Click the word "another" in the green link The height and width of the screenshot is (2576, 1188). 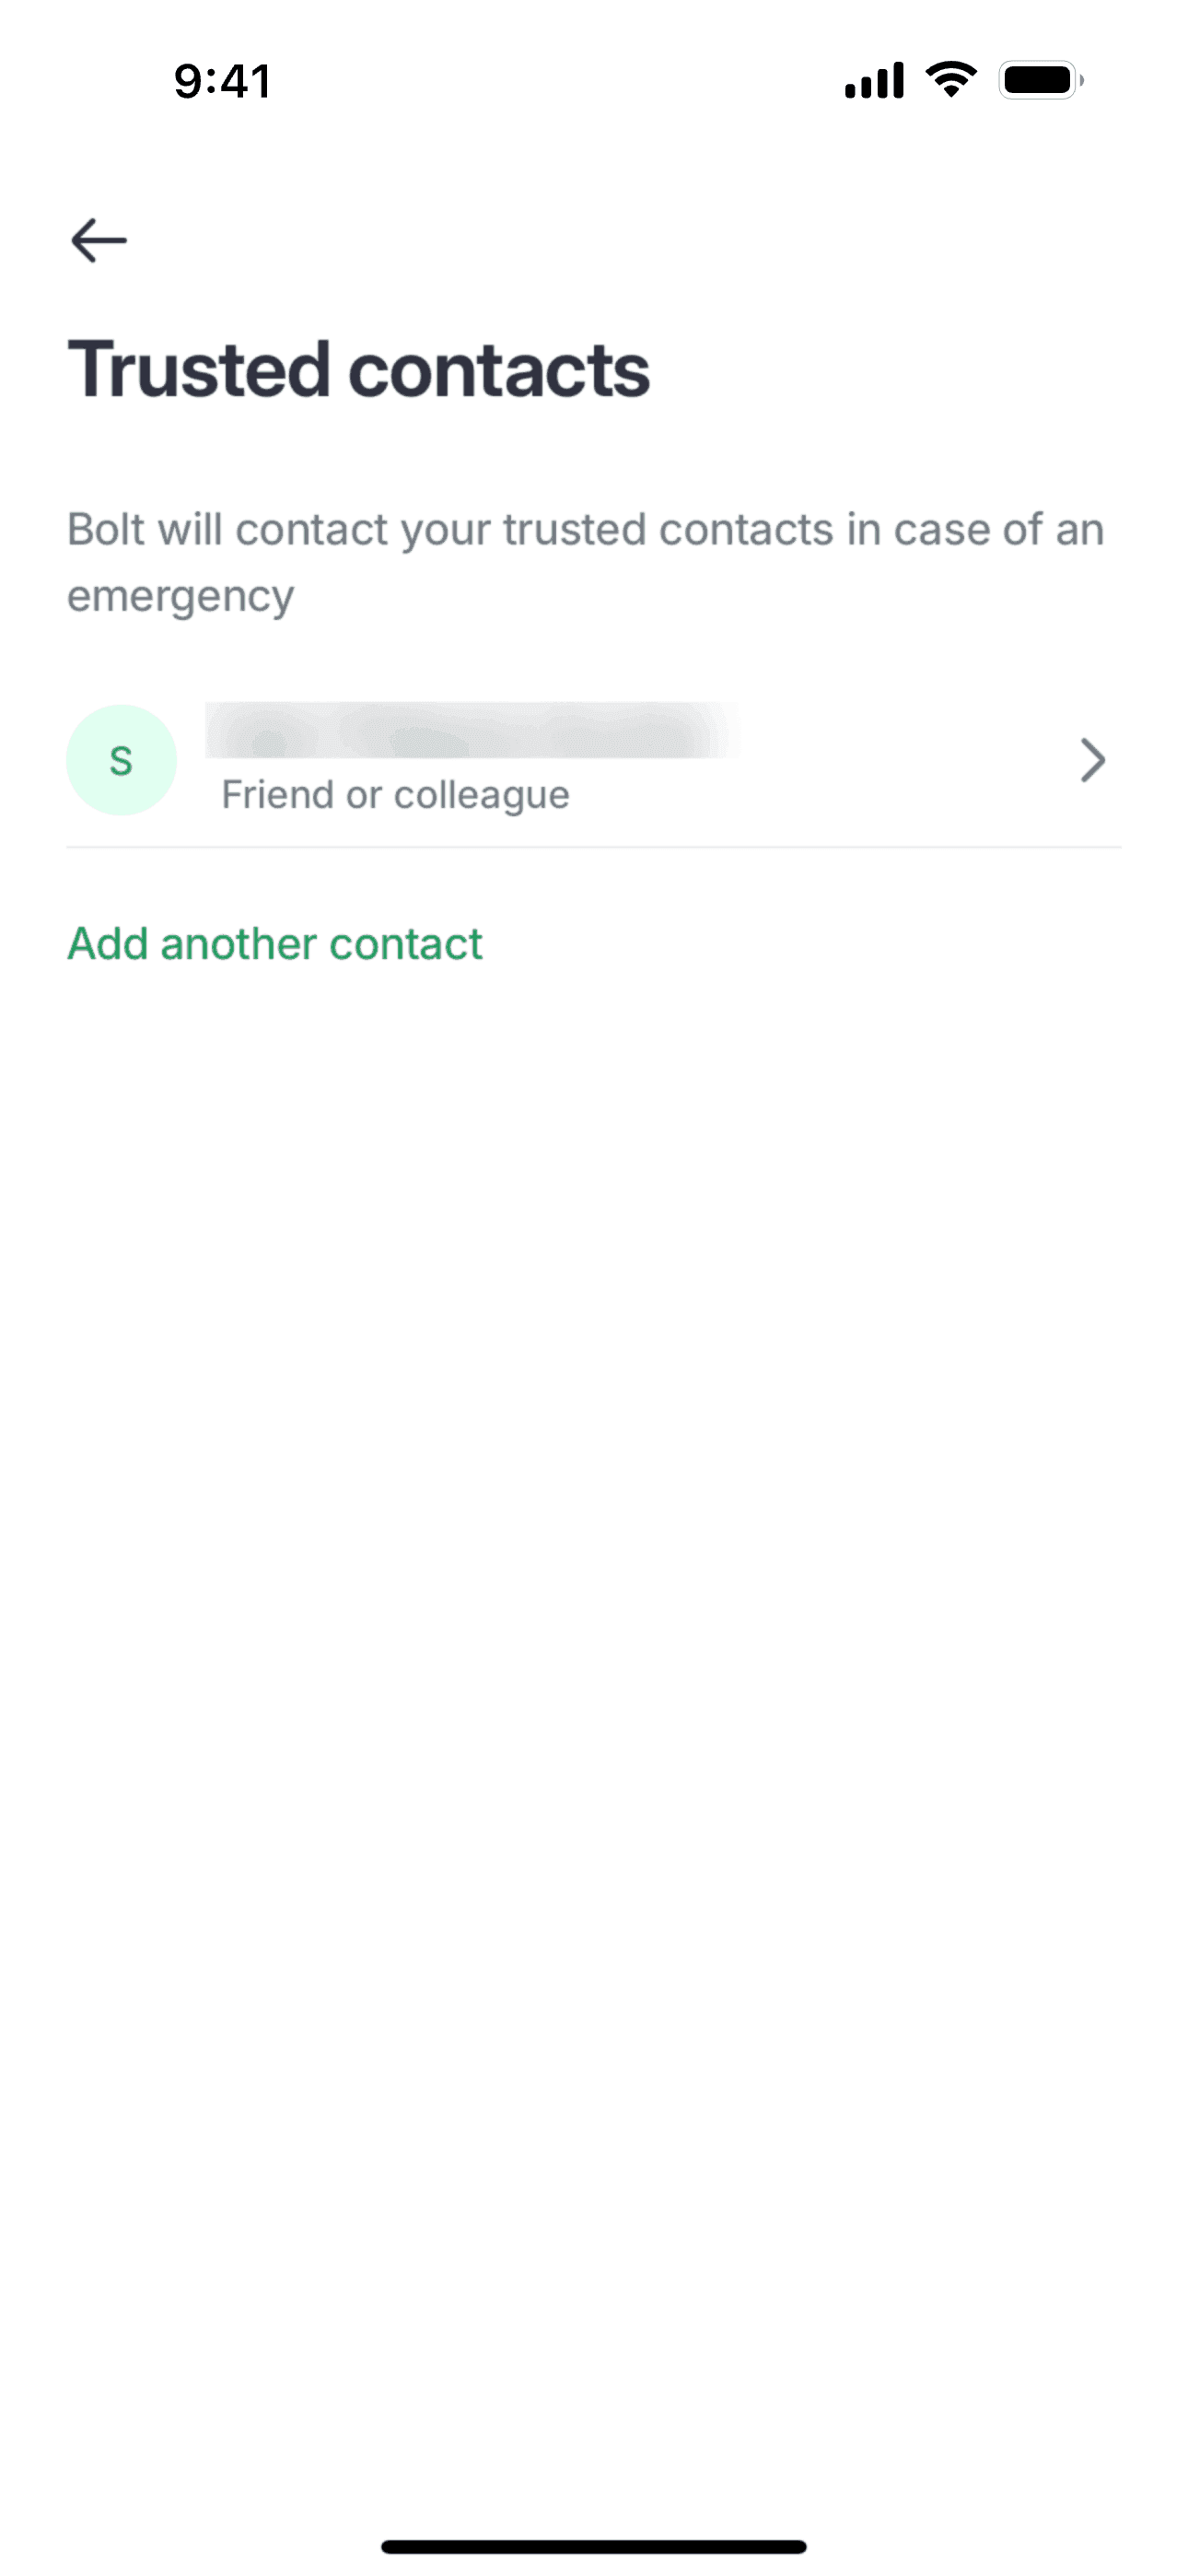[238, 944]
